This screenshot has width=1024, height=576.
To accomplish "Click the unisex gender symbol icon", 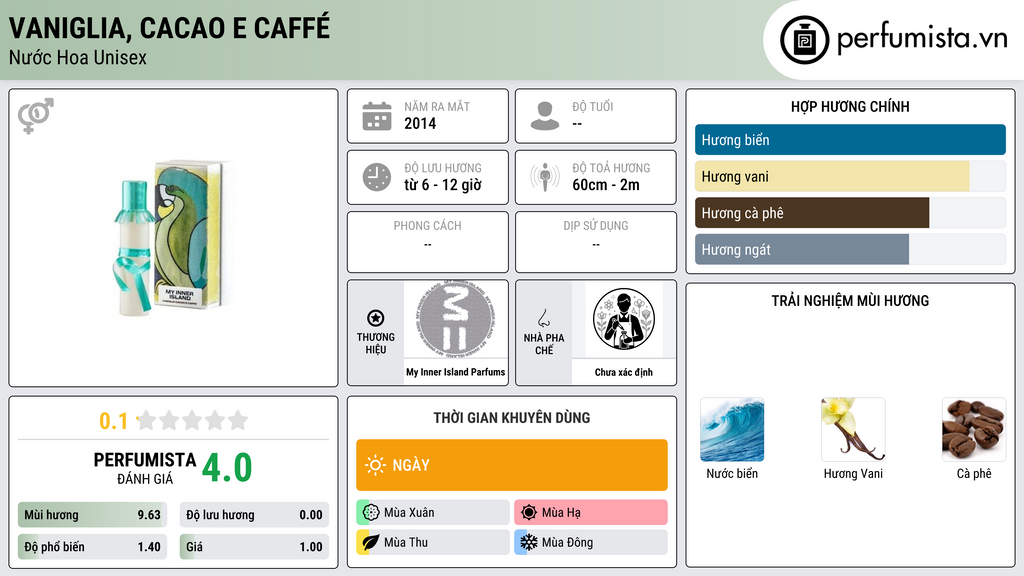I will 36,116.
